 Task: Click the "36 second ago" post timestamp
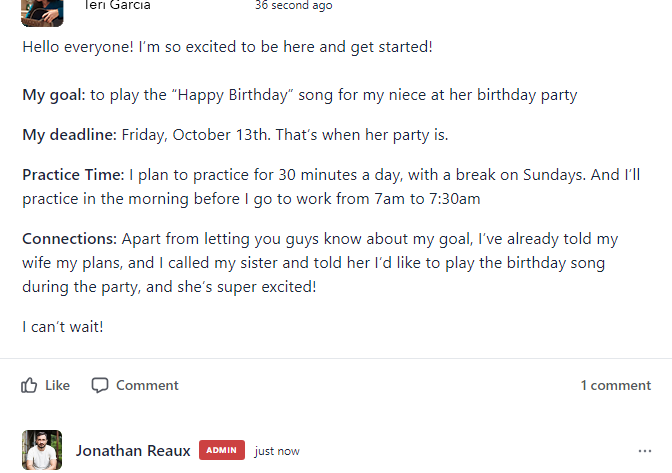294,6
